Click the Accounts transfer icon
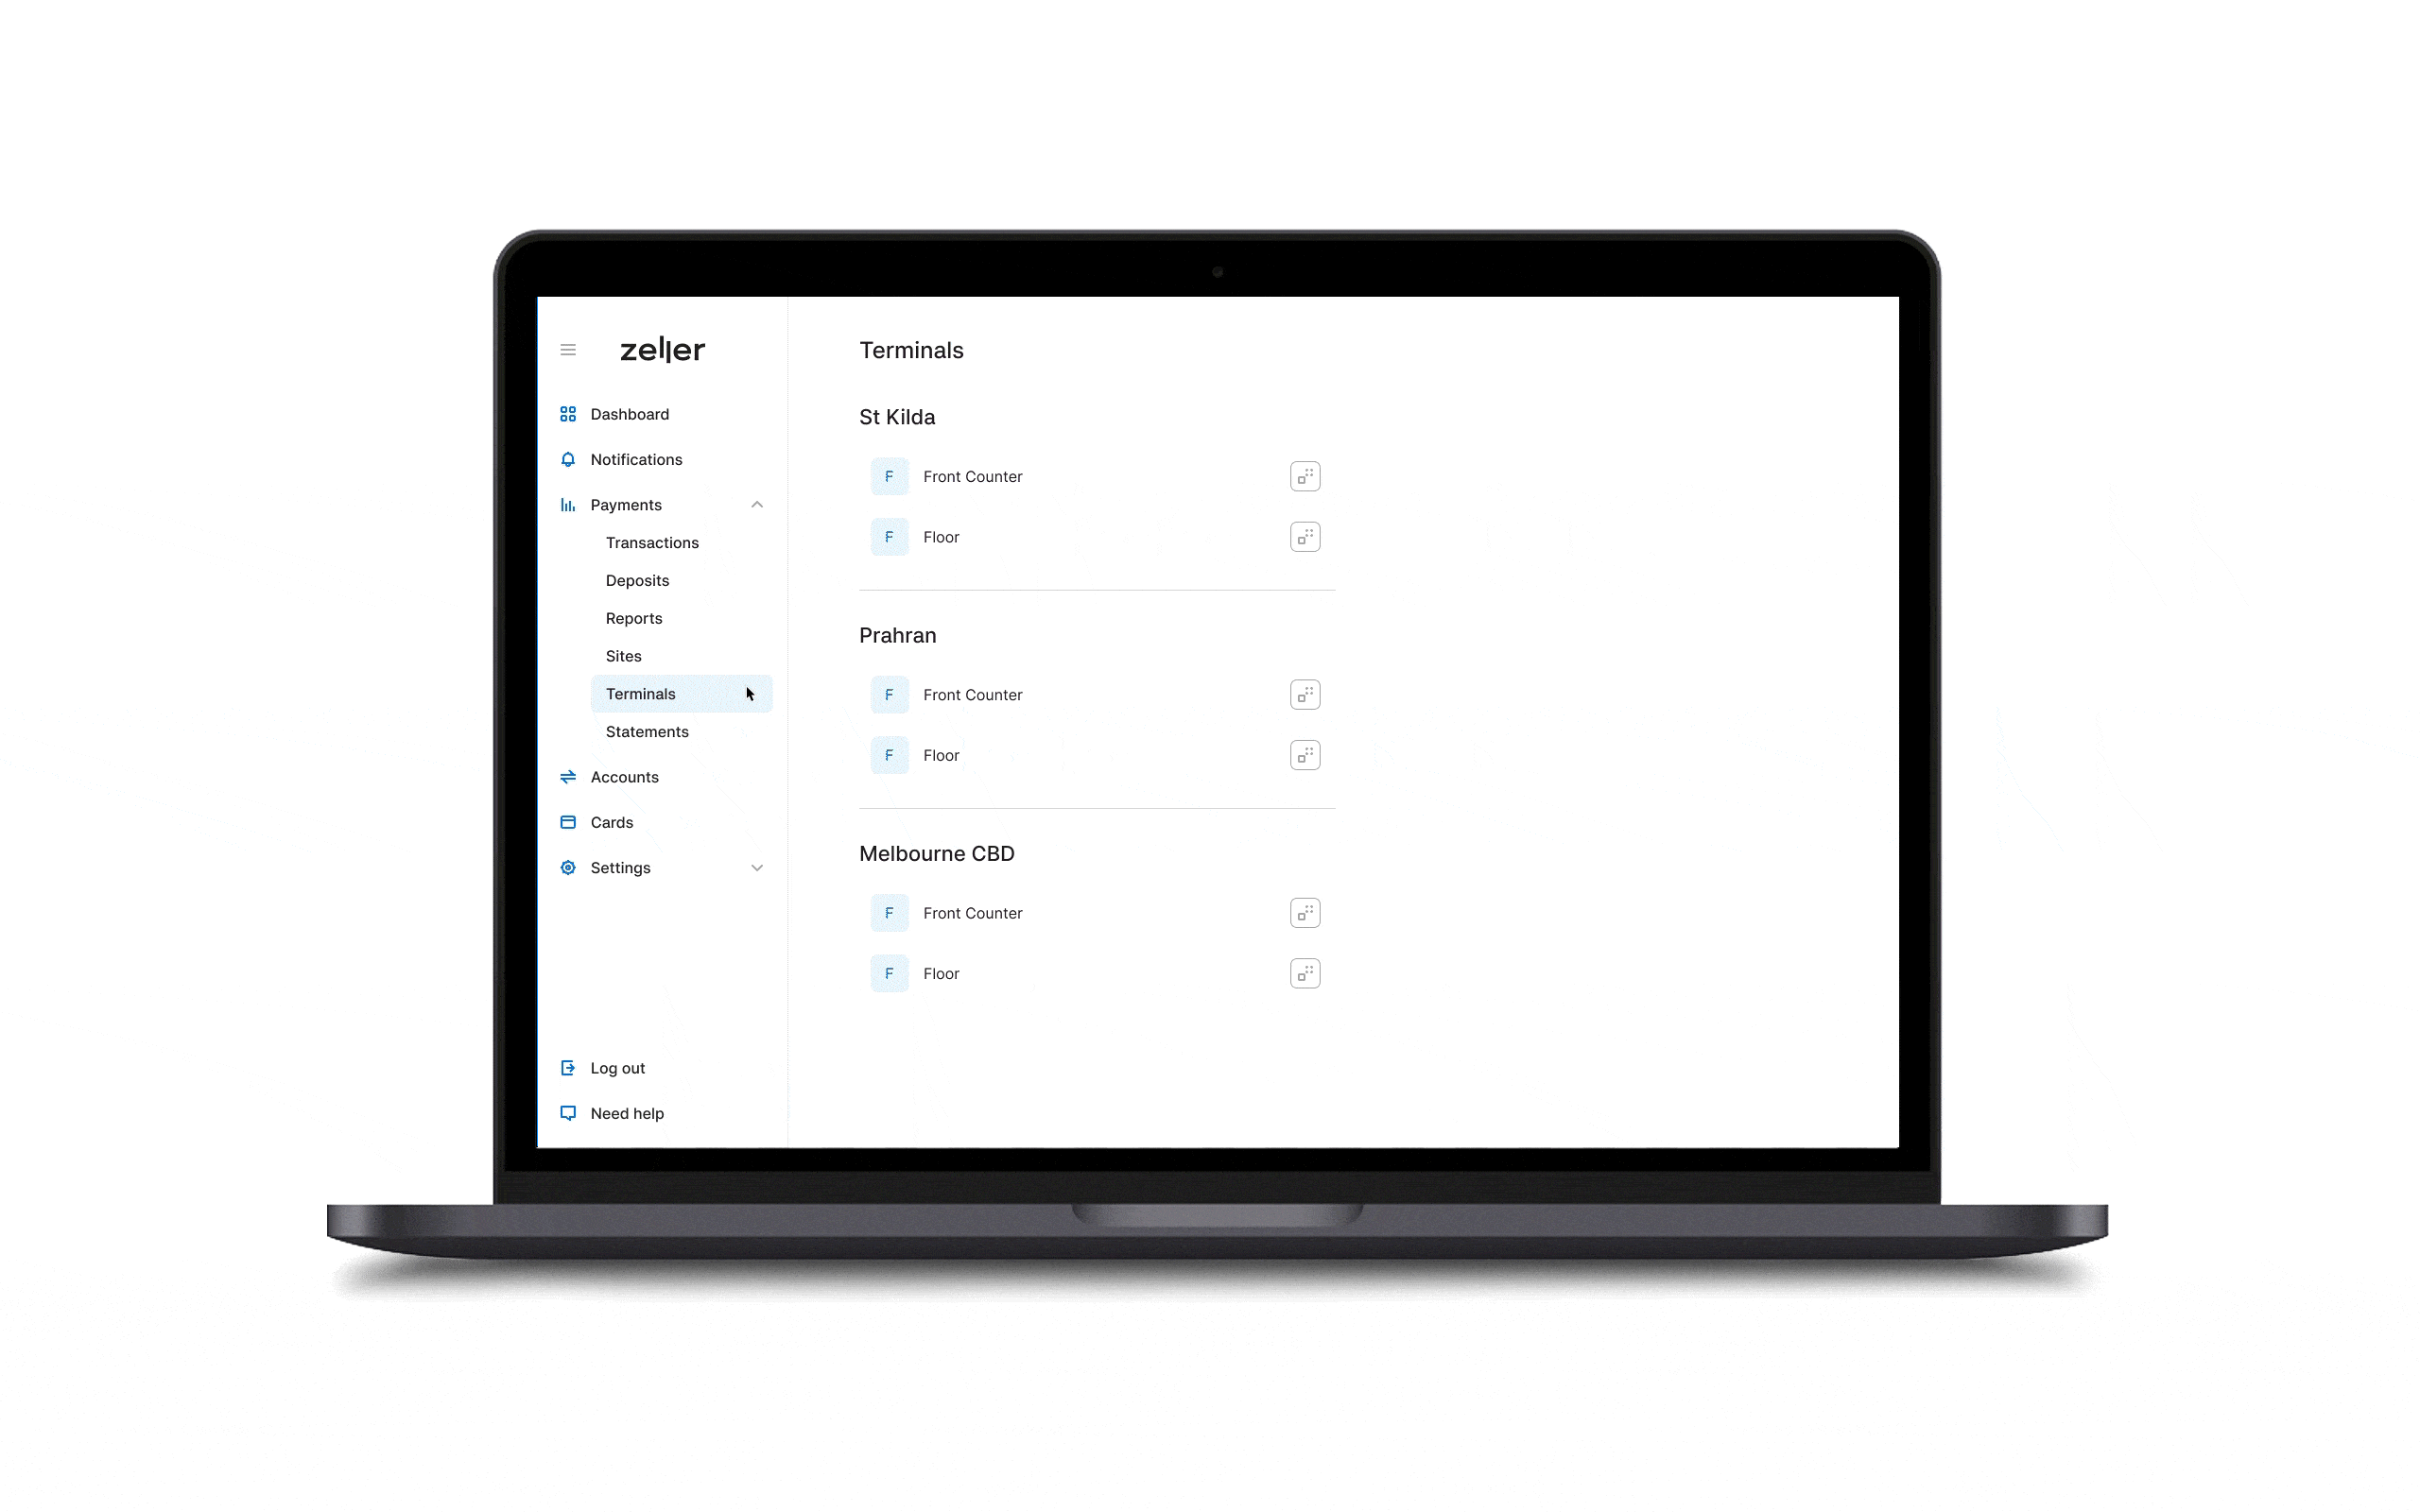This screenshot has width=2420, height=1512. coord(568,777)
